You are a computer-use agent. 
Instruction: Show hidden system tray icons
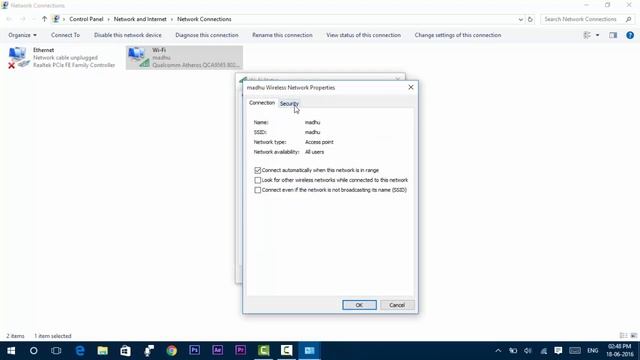498,351
